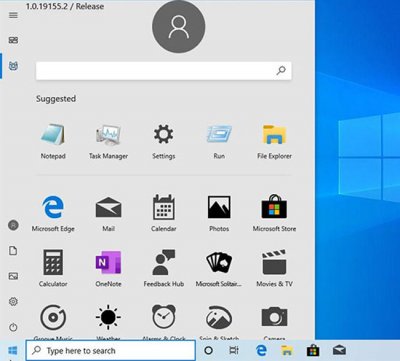Open File Explorer in Suggested row
Viewport: 400px width, 361px height.
274,134
